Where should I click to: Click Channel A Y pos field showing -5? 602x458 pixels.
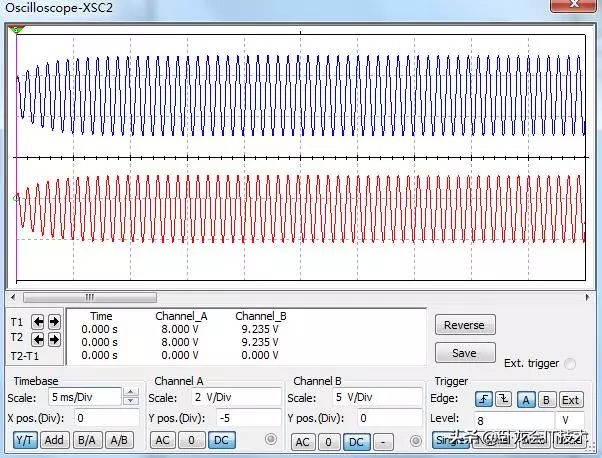[249, 418]
